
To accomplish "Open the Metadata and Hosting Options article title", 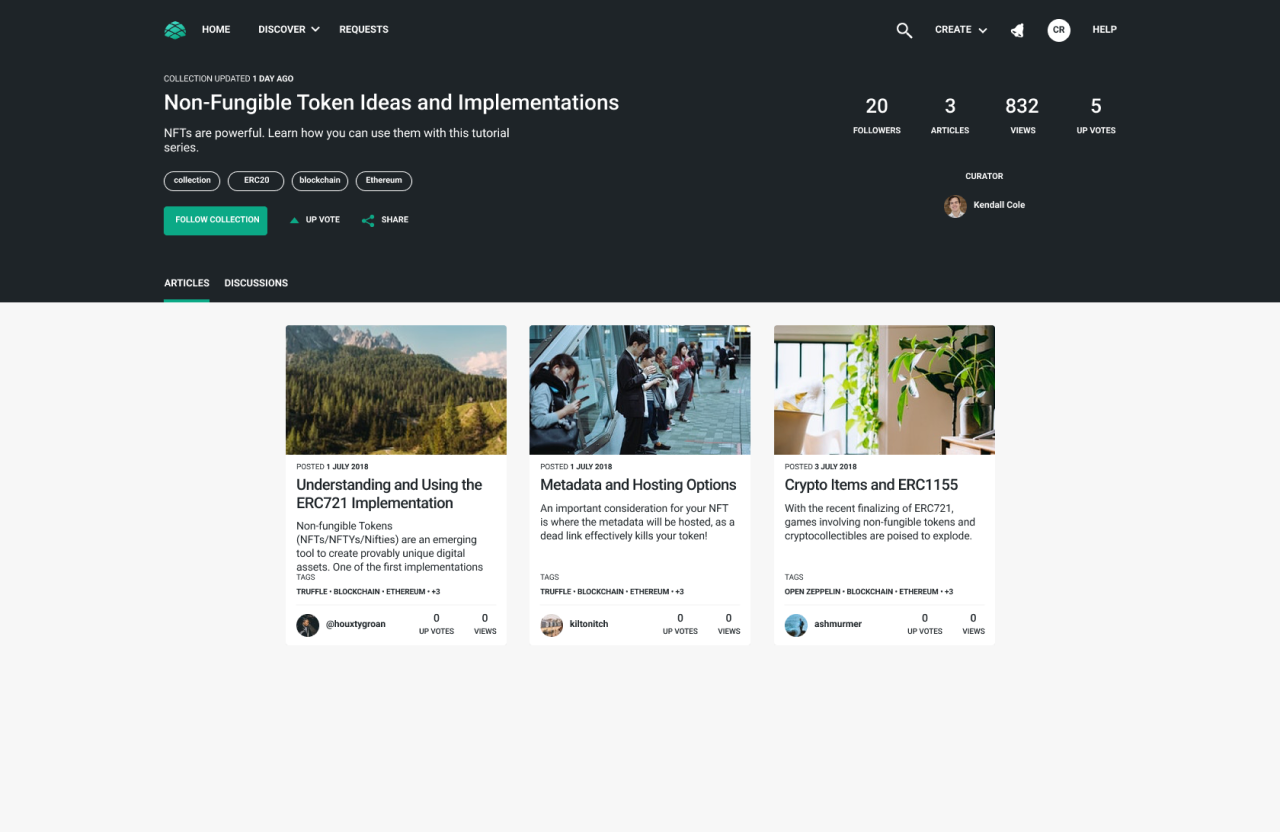I will point(638,485).
